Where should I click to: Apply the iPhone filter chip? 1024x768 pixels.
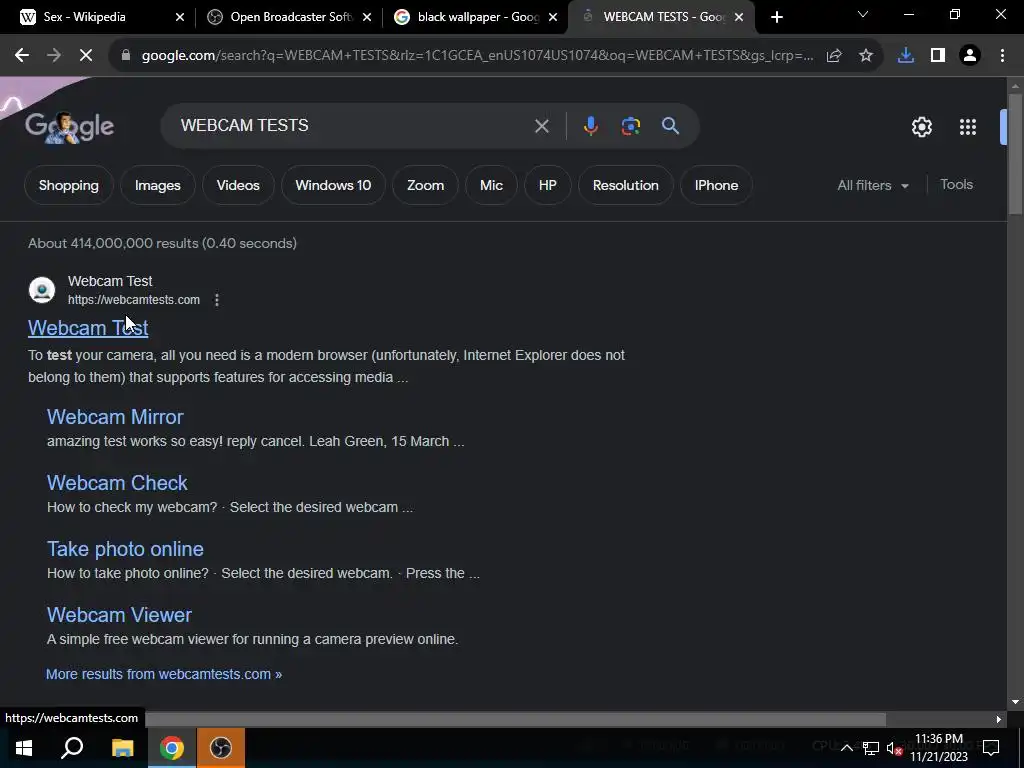click(716, 185)
